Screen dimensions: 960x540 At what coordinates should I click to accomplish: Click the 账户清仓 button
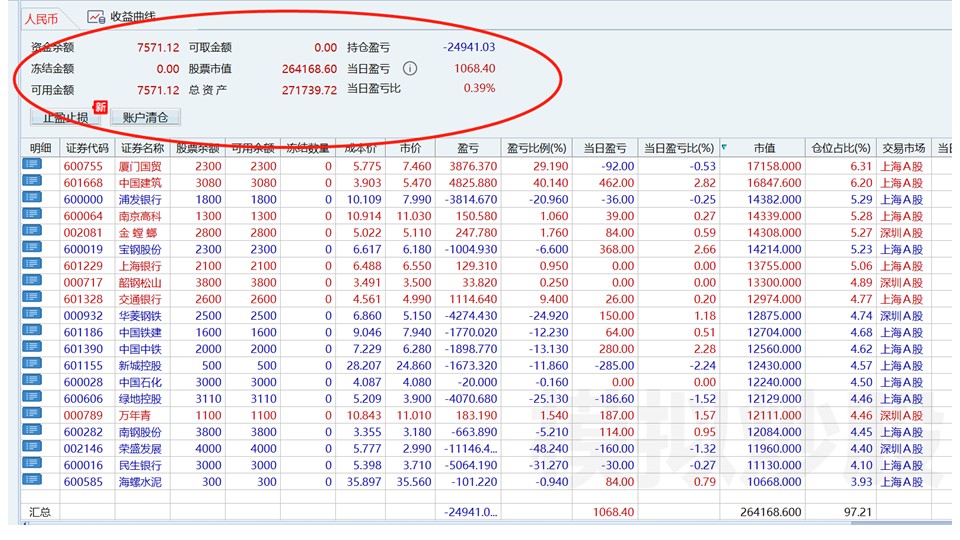(x=145, y=118)
